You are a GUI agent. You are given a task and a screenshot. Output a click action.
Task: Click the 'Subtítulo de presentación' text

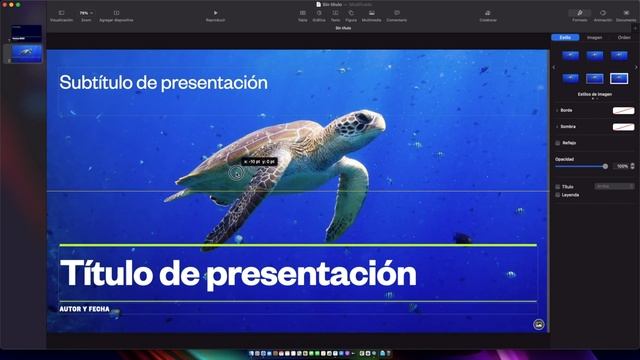(x=164, y=83)
